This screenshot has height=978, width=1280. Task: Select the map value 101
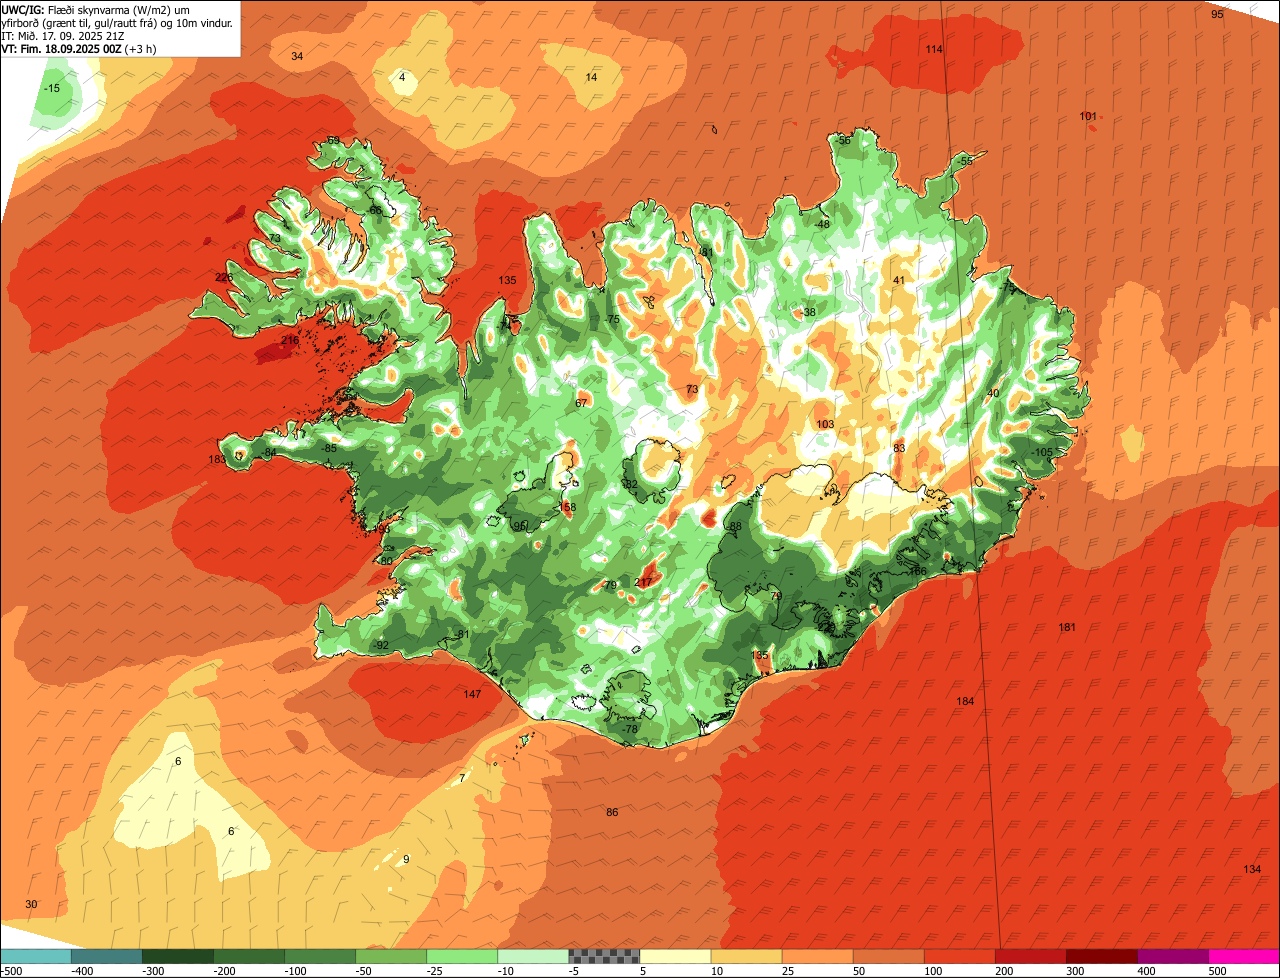(1088, 116)
